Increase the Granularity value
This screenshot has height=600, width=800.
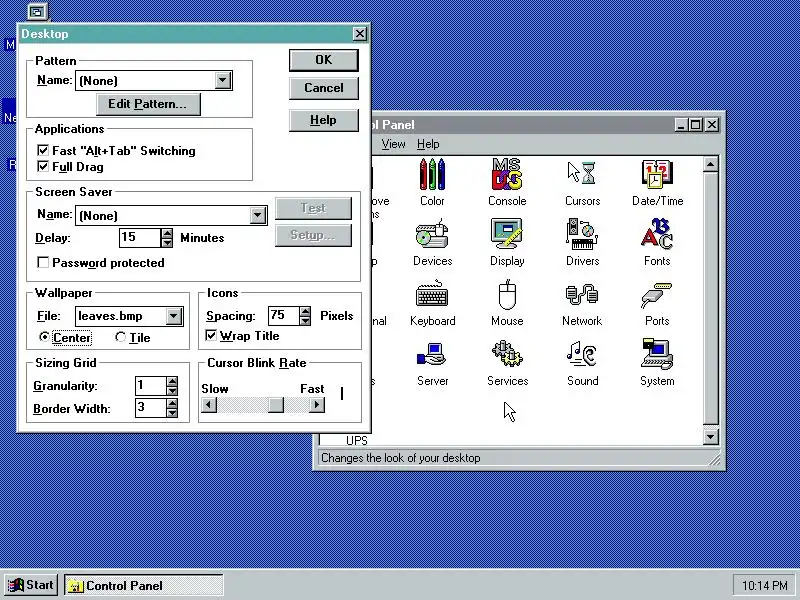(x=172, y=381)
